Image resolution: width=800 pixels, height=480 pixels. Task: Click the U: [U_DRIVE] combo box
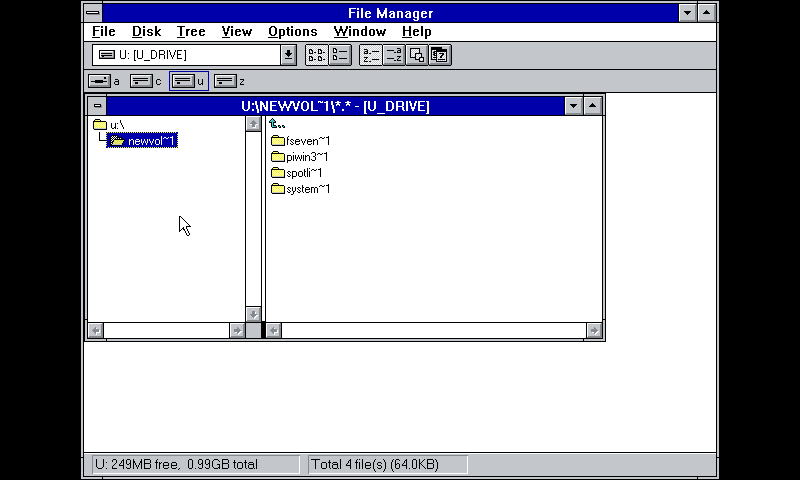click(186, 55)
